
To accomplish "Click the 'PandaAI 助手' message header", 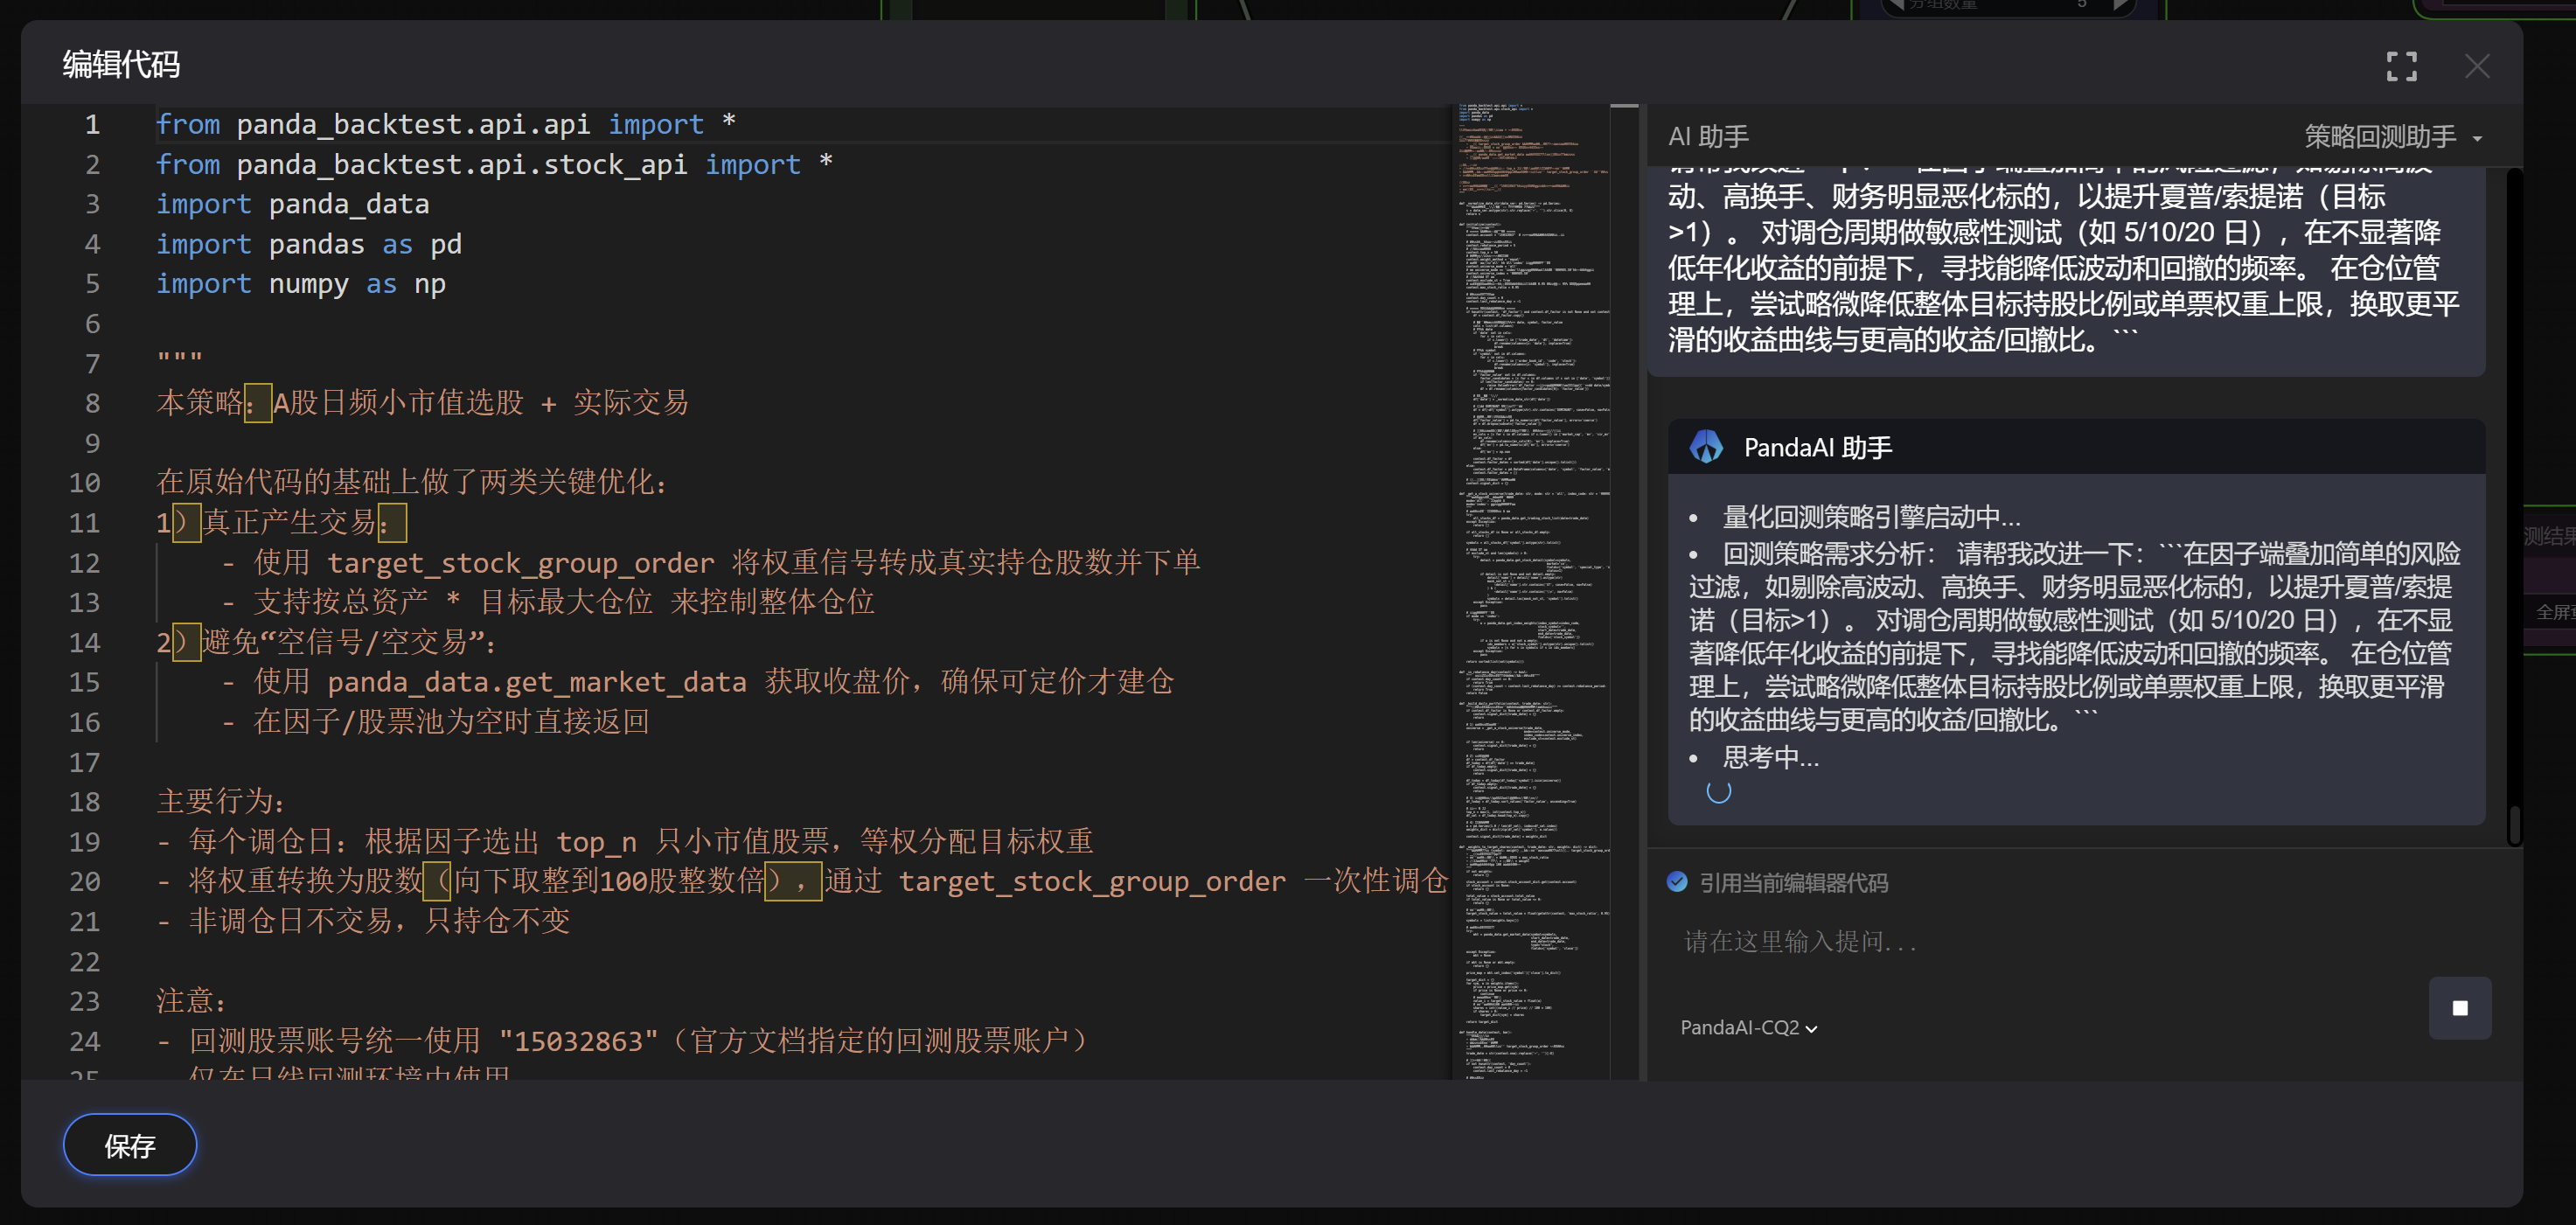I will pyautogui.click(x=1817, y=447).
